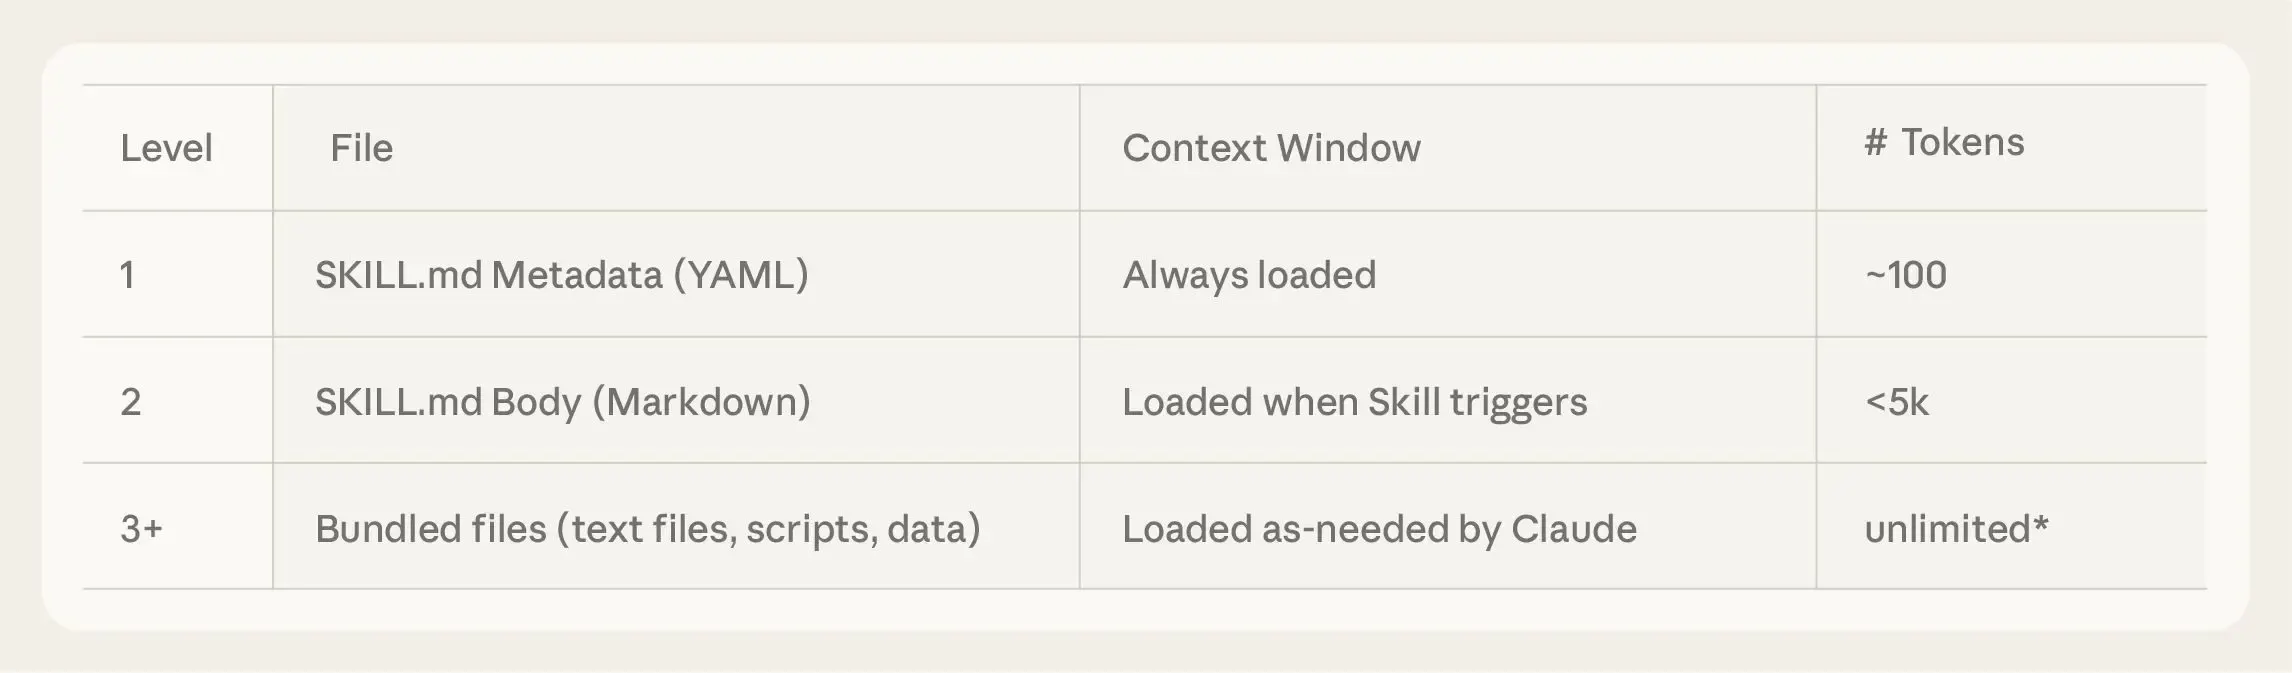Click the word Metadata in row one

[x=577, y=275]
